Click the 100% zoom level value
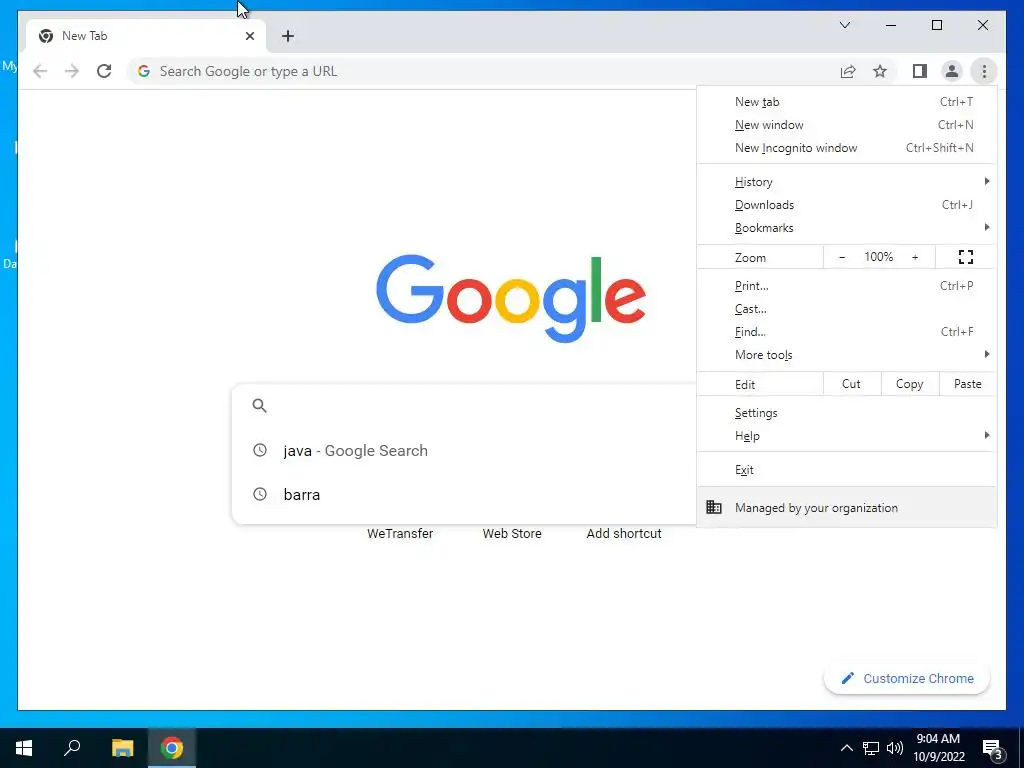 878,257
